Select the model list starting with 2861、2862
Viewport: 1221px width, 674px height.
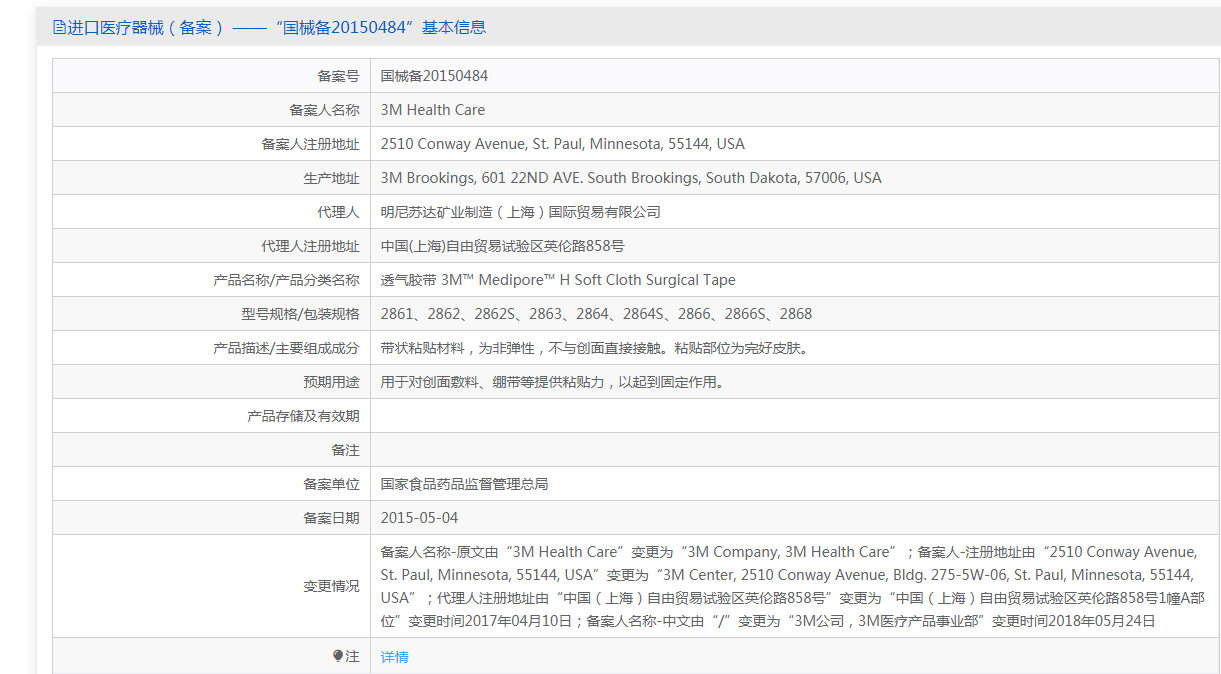point(596,314)
